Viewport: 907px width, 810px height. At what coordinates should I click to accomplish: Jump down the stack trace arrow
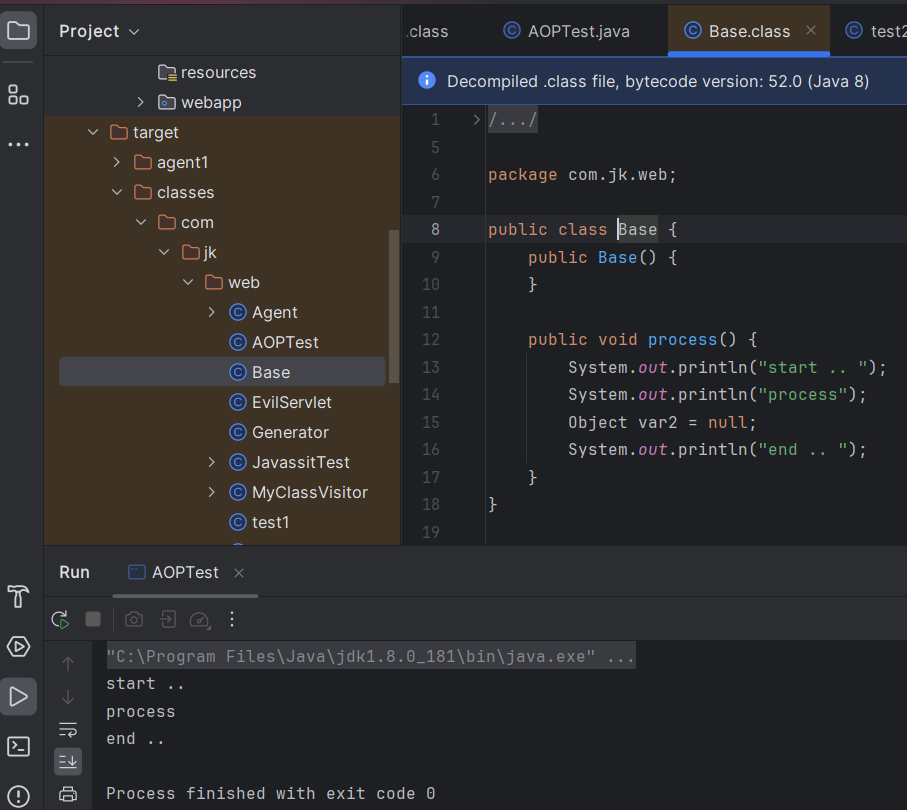point(68,697)
